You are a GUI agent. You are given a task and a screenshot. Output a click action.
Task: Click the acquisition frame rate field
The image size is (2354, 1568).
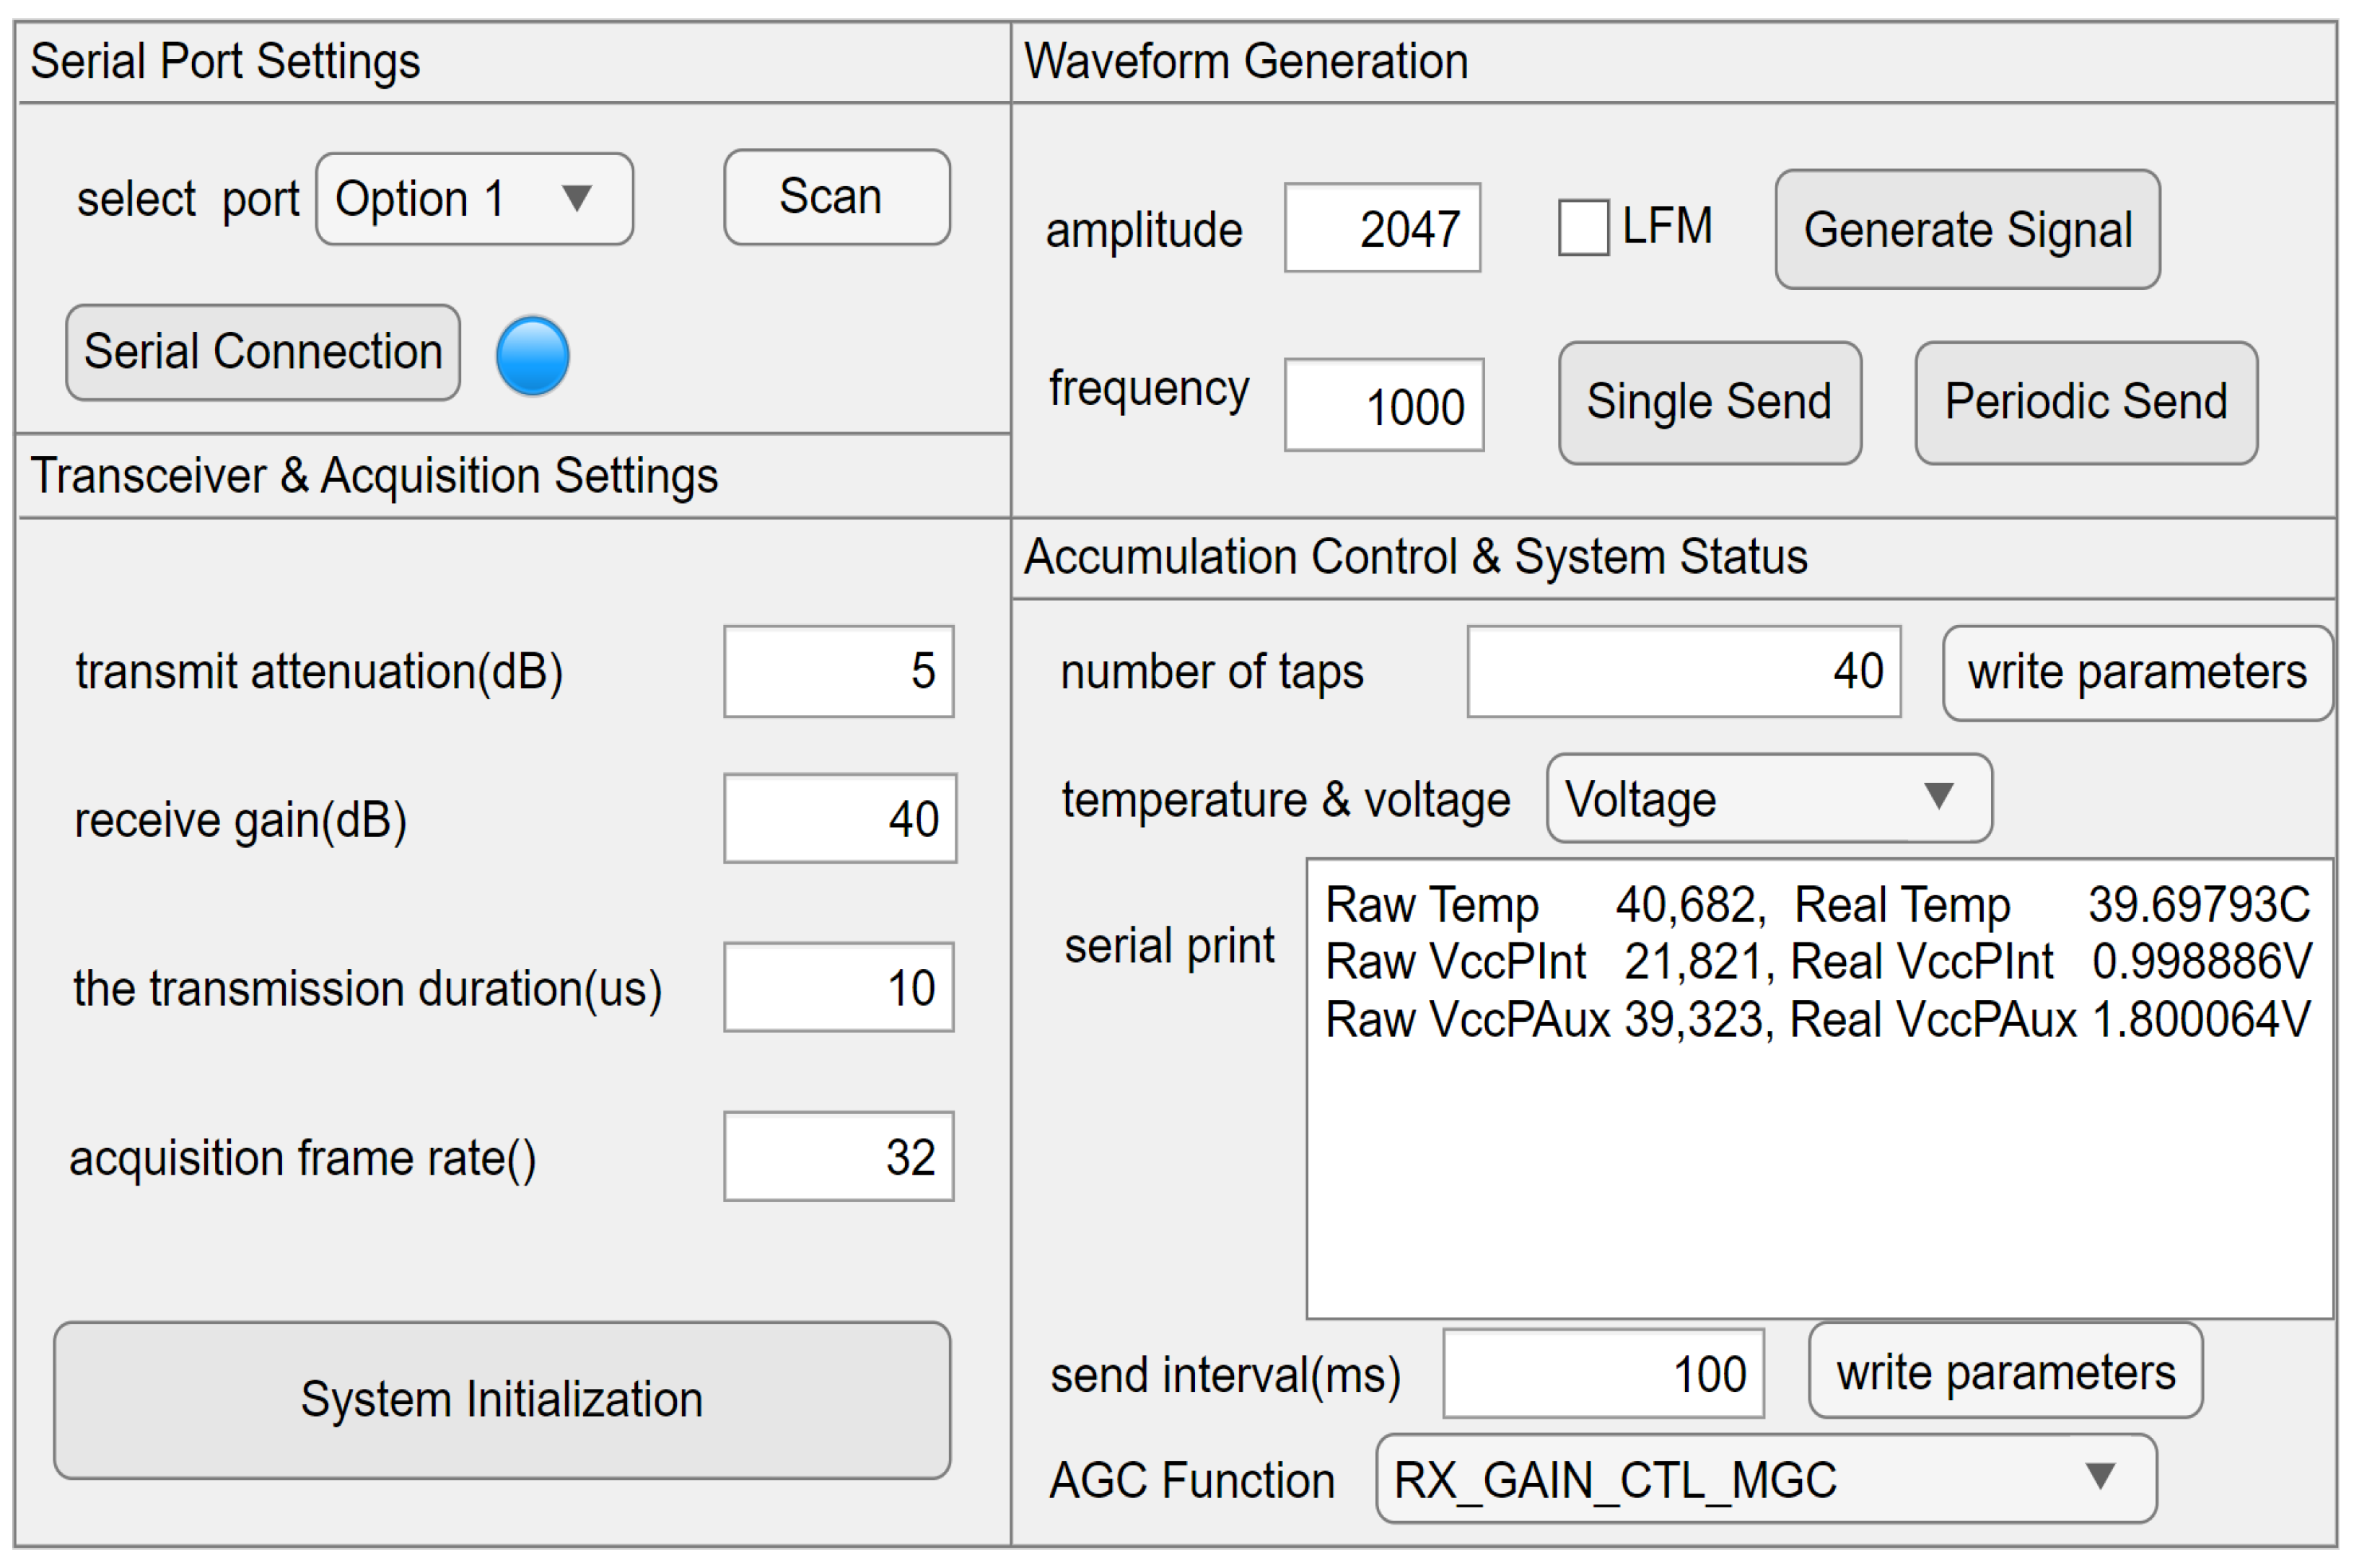pos(838,1156)
